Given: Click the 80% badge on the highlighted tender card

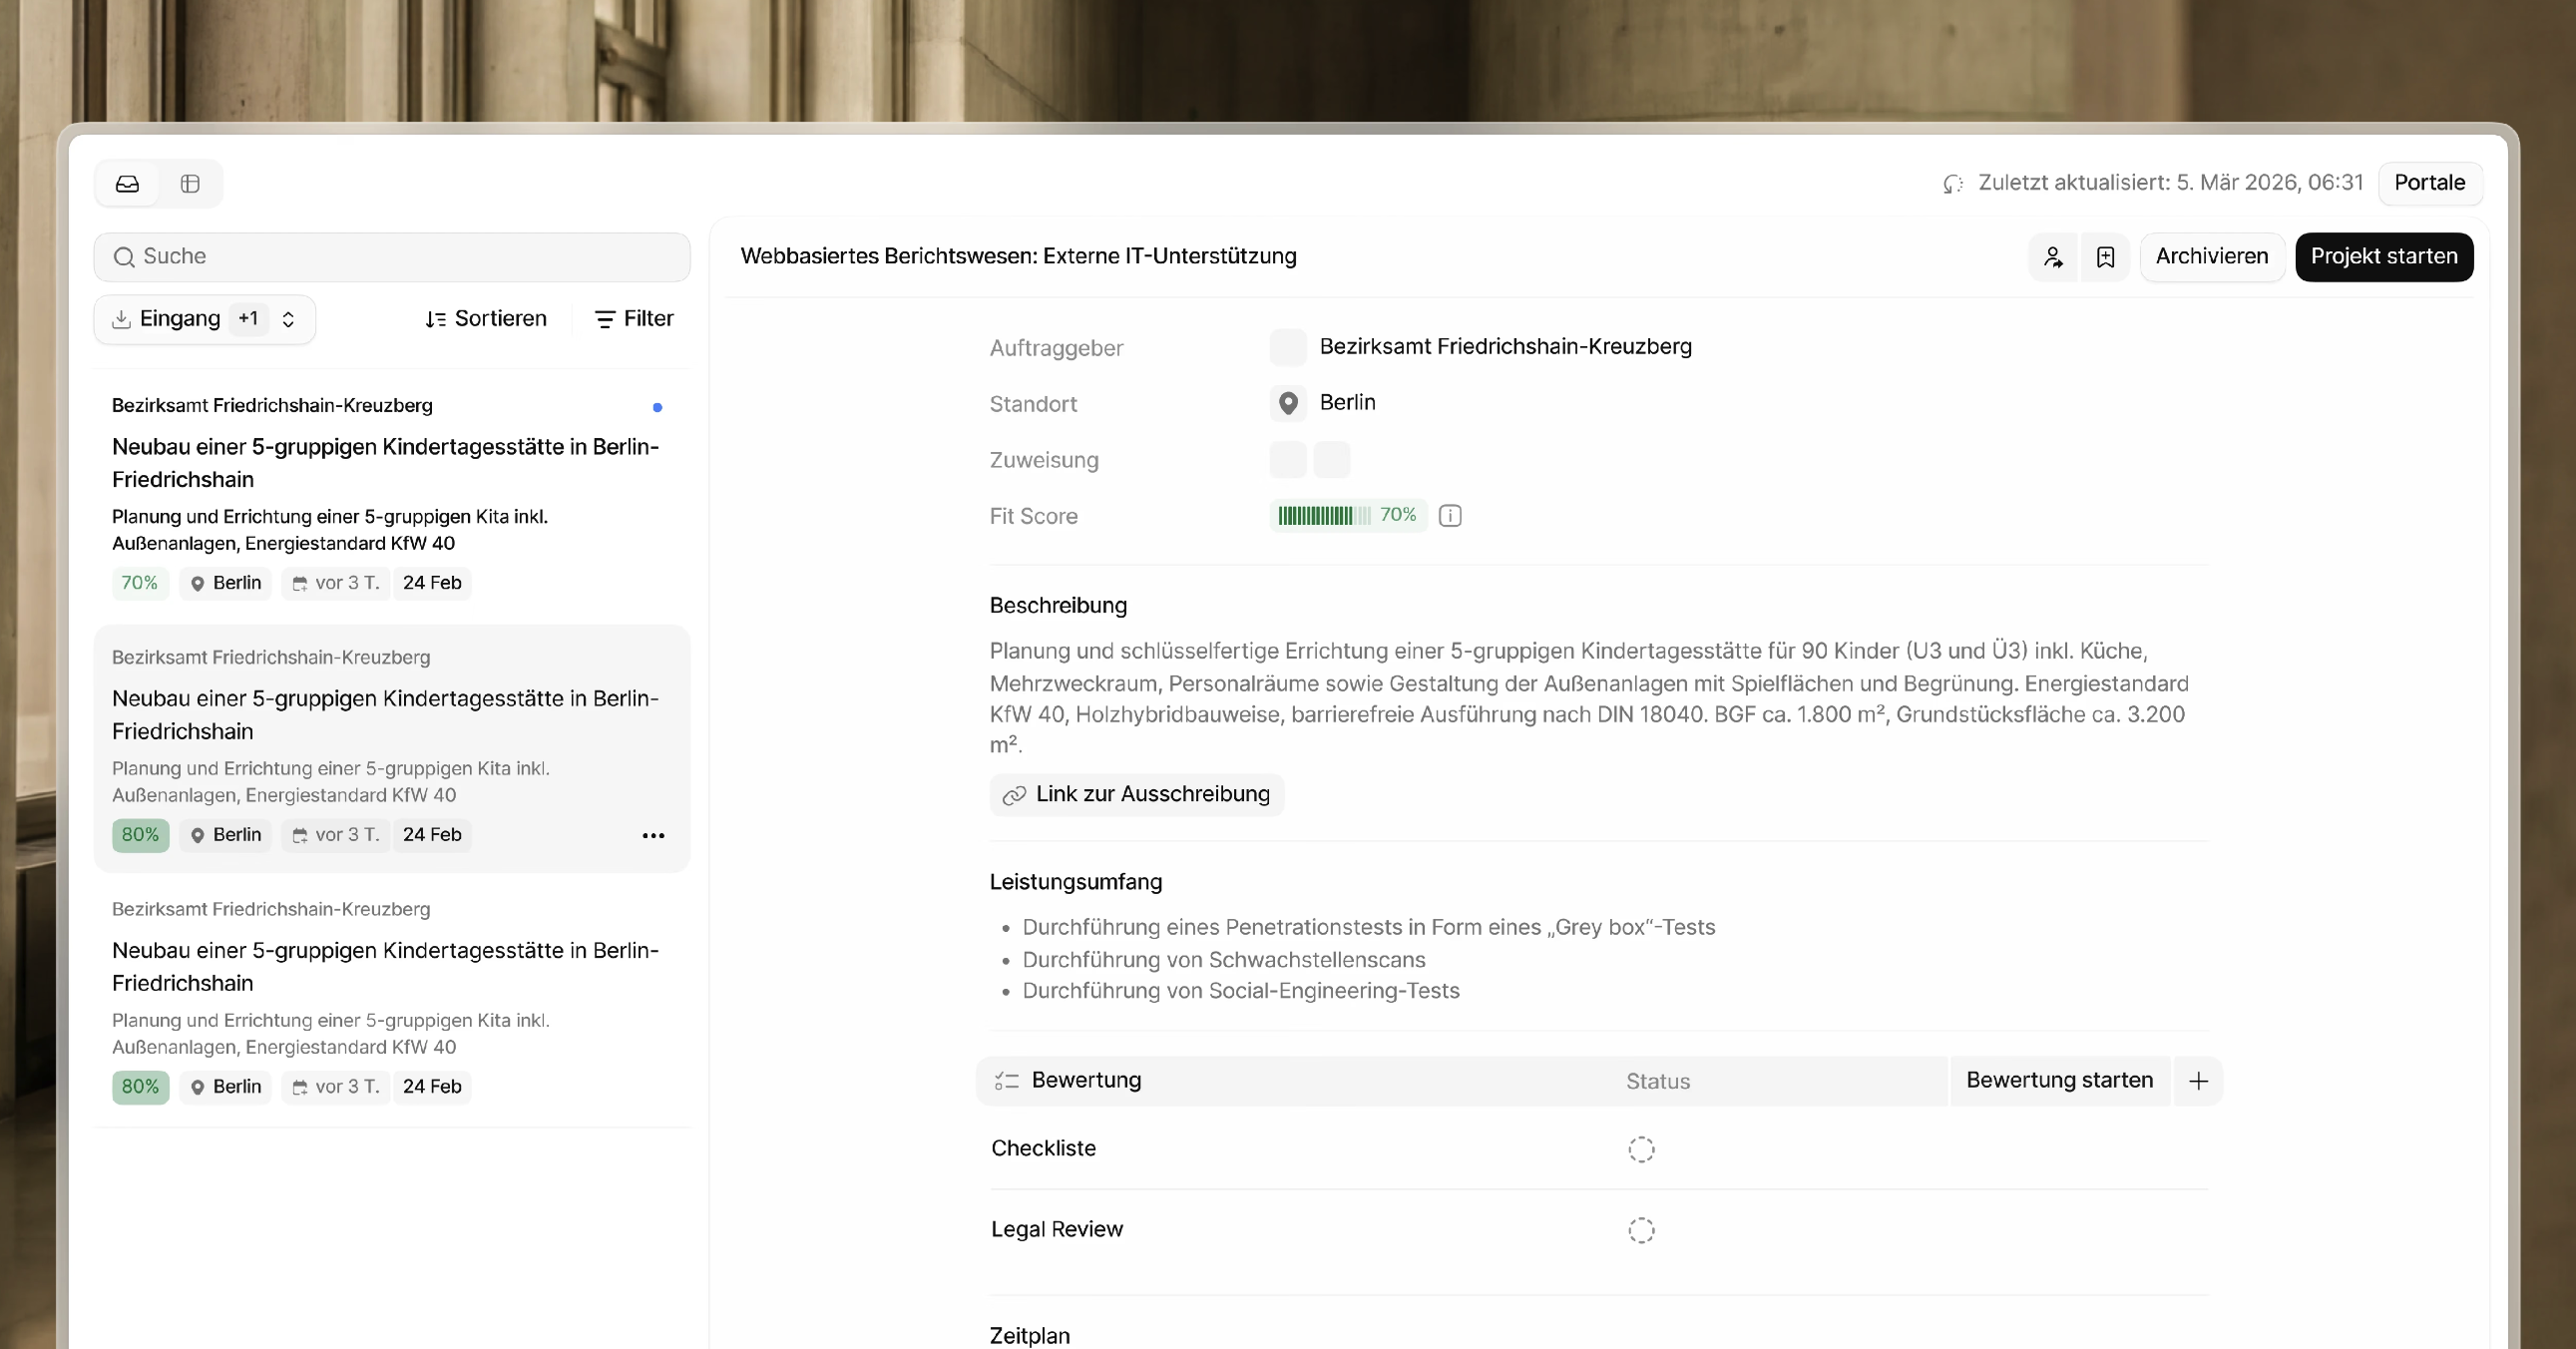Looking at the screenshot, I should pos(140,835).
